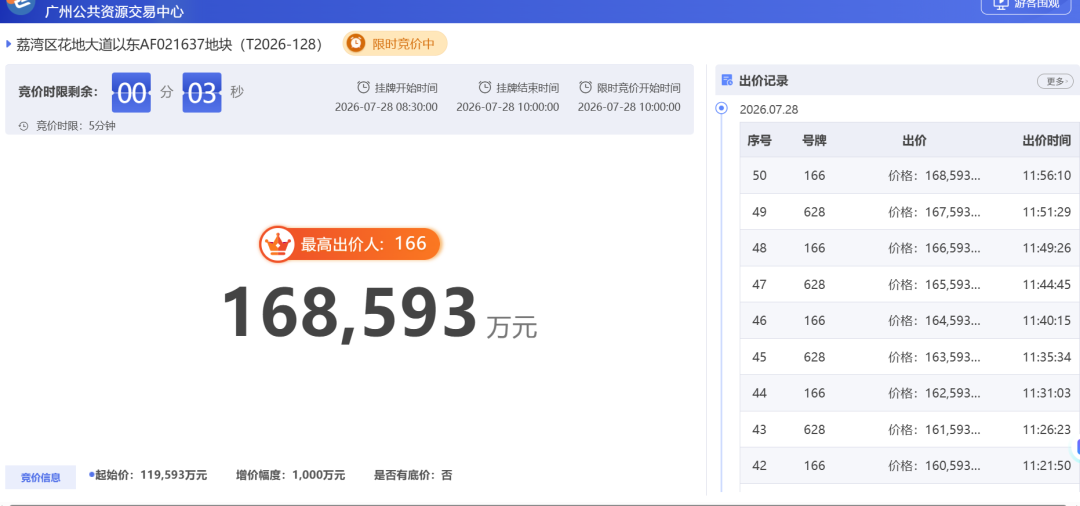Screen dimensions: 1080x506
Task: Select bid record row number 45
Action: tap(910, 357)
